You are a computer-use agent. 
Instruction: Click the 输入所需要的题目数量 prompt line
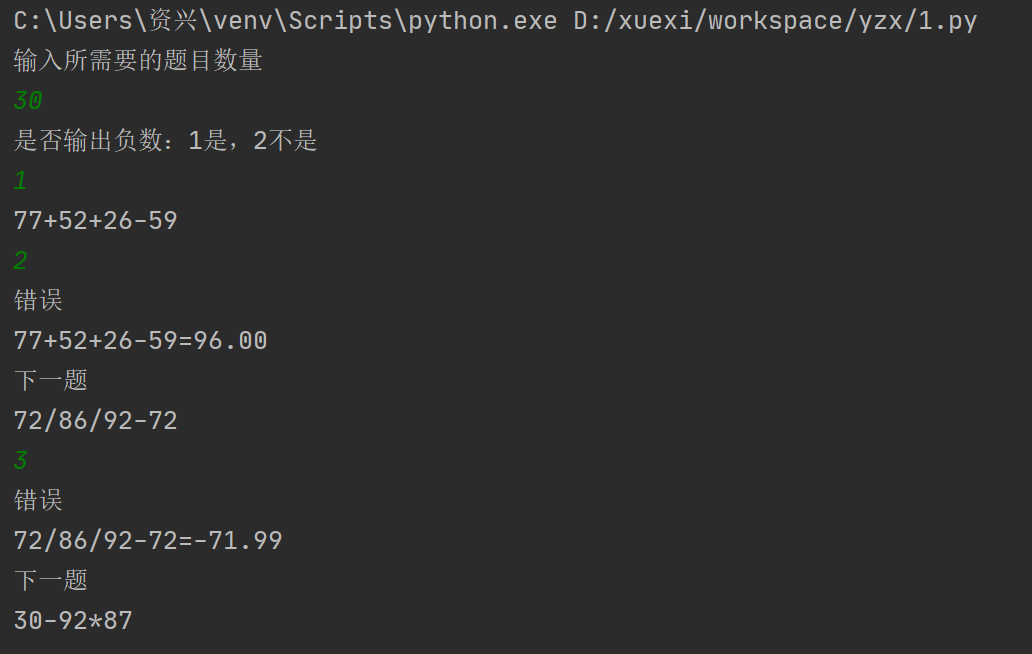point(138,61)
